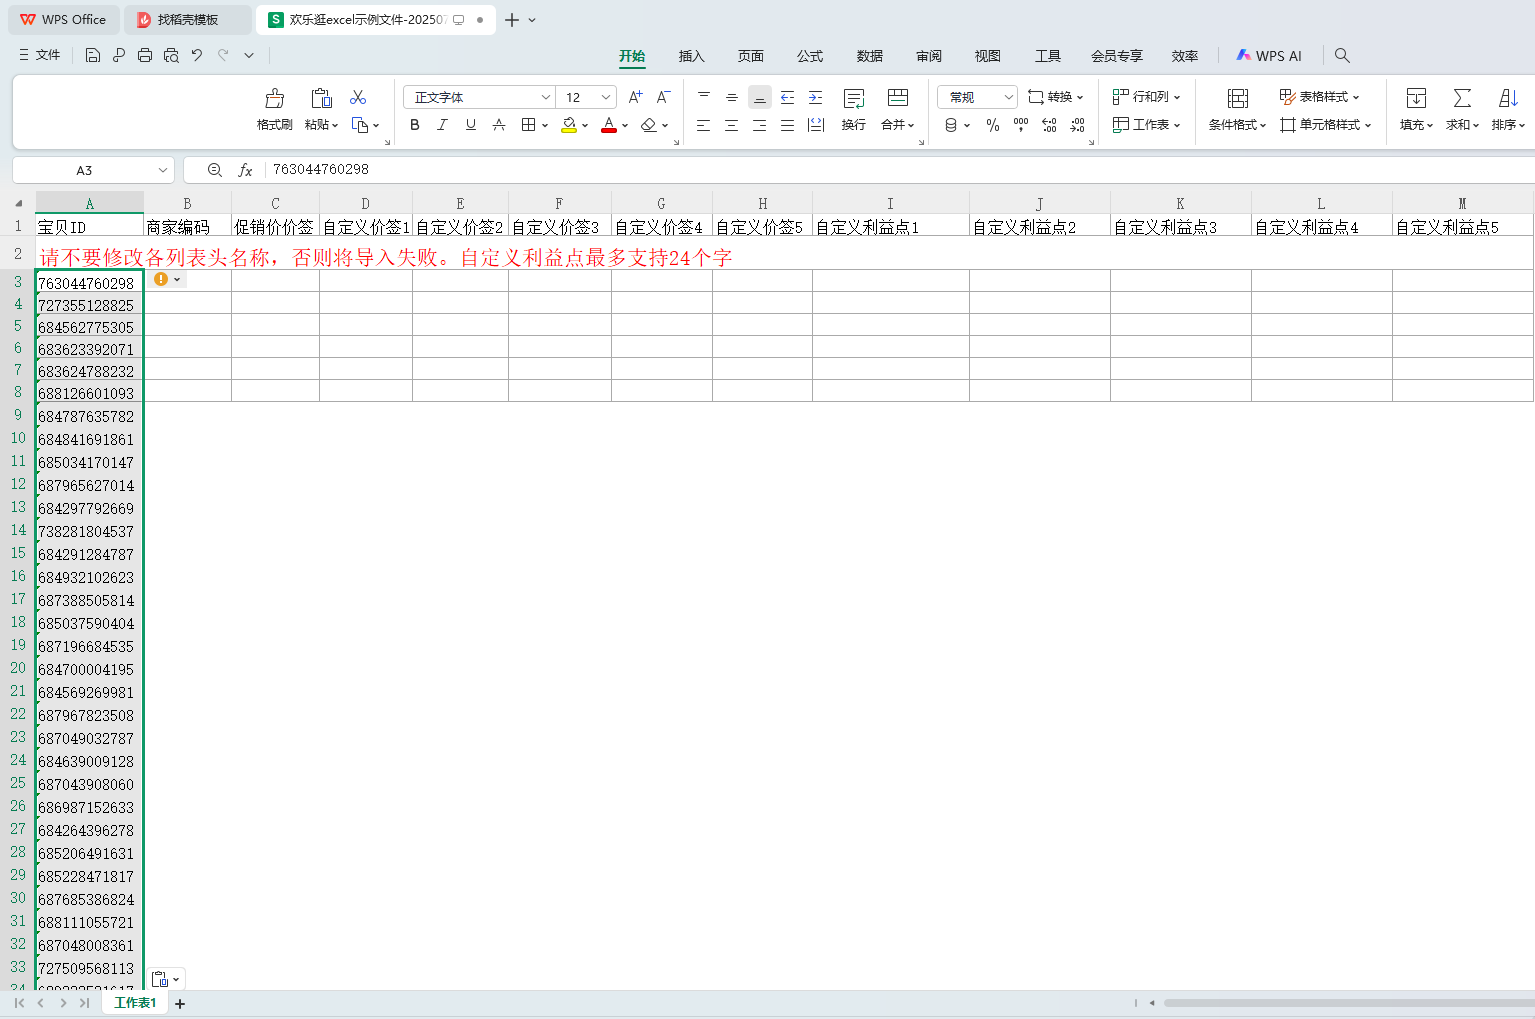
Task: Open the font name dropdown (正文字体)
Action: [546, 97]
